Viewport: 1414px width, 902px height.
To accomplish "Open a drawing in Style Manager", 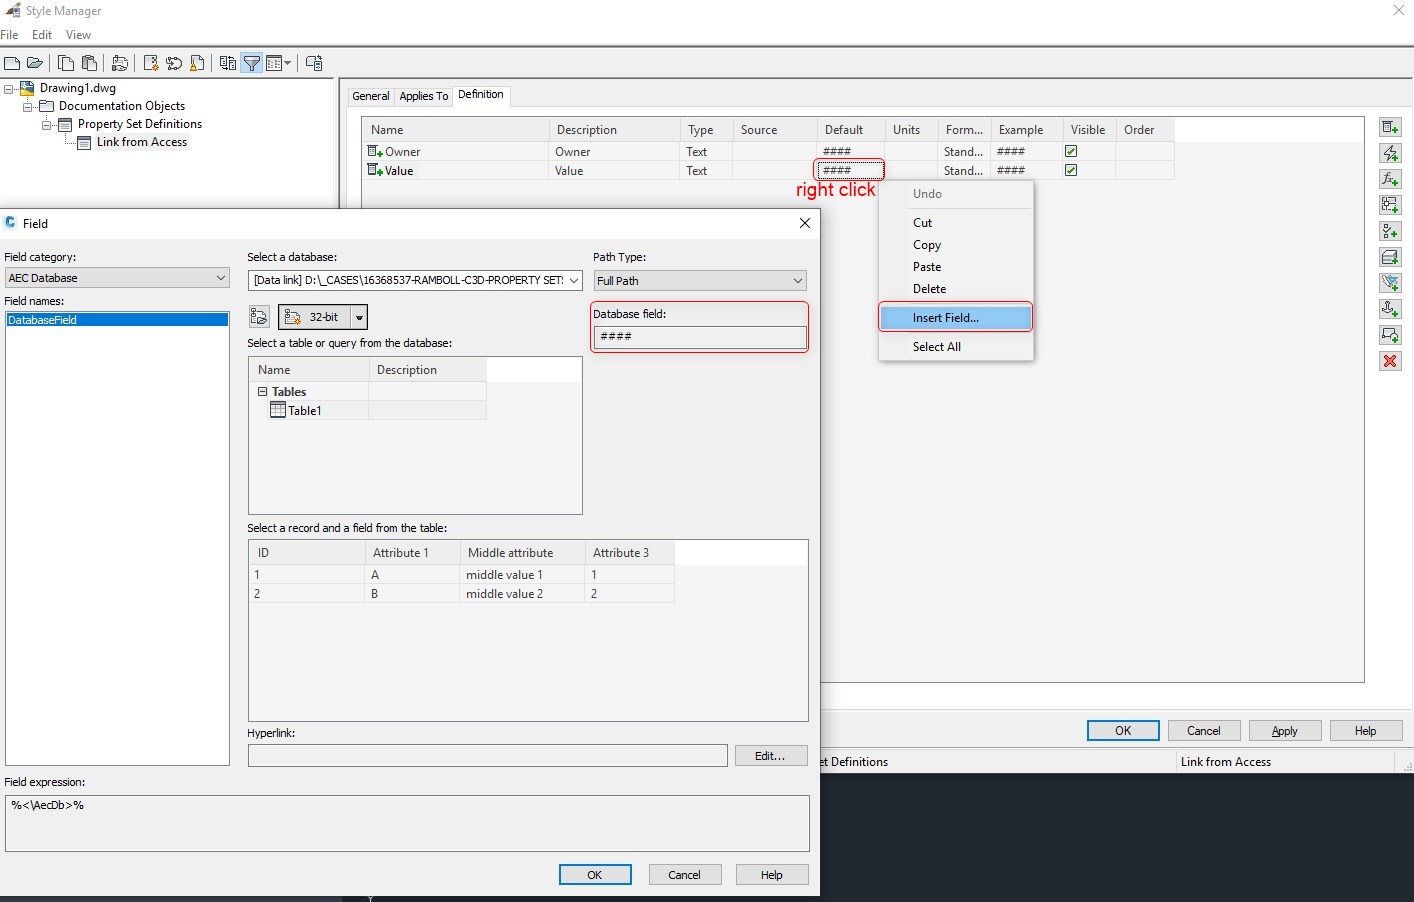I will click(x=34, y=62).
